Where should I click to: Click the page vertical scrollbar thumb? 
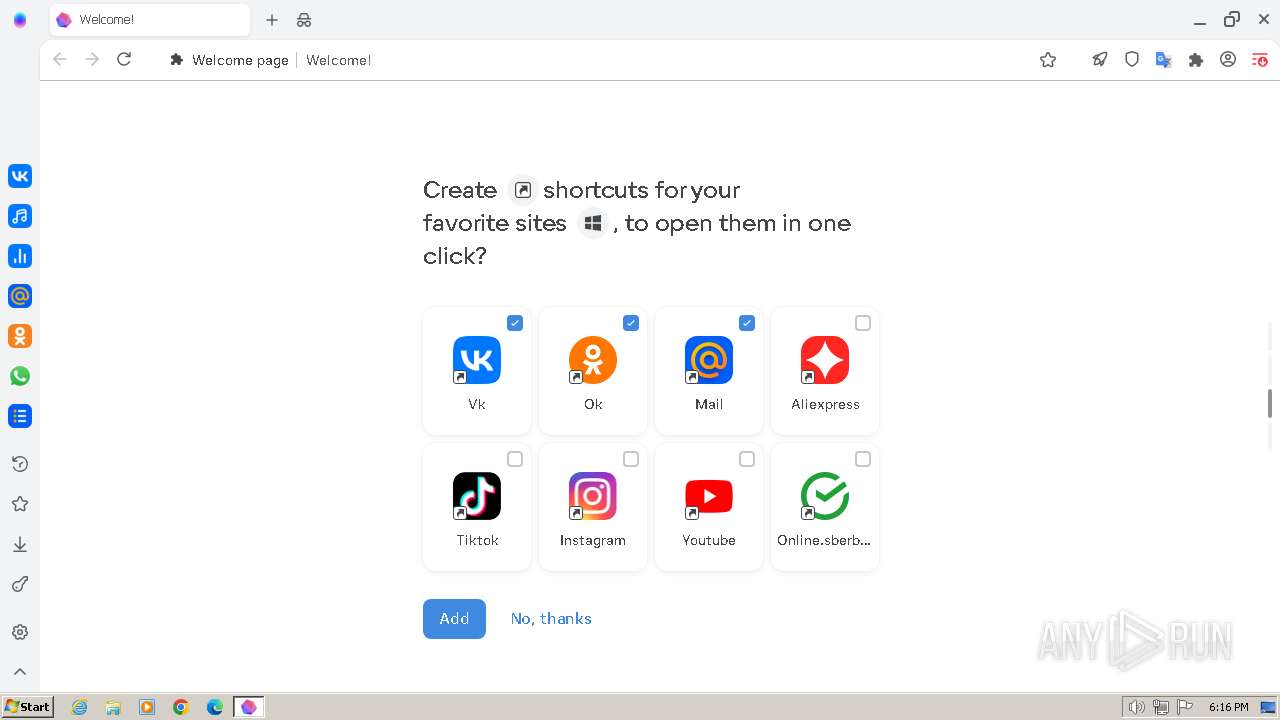click(1270, 403)
